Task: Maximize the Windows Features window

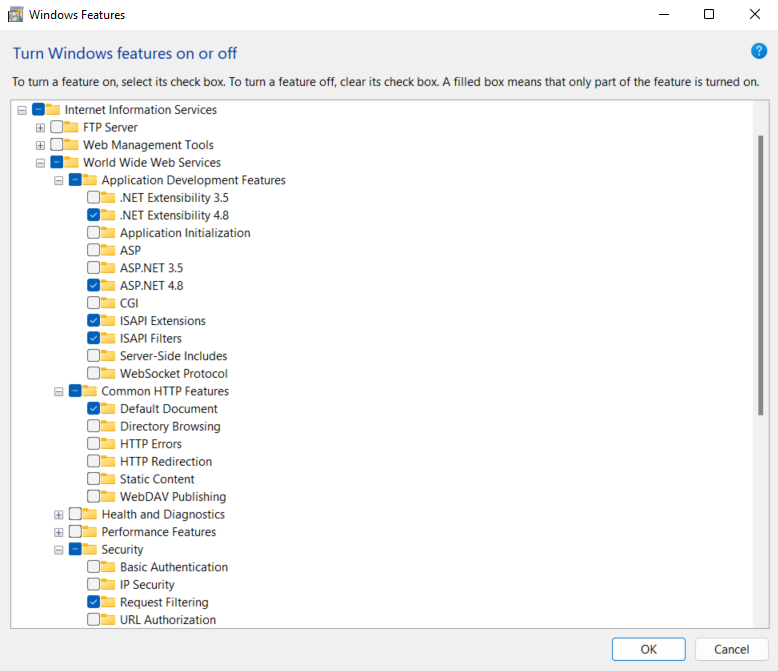Action: coord(709,14)
